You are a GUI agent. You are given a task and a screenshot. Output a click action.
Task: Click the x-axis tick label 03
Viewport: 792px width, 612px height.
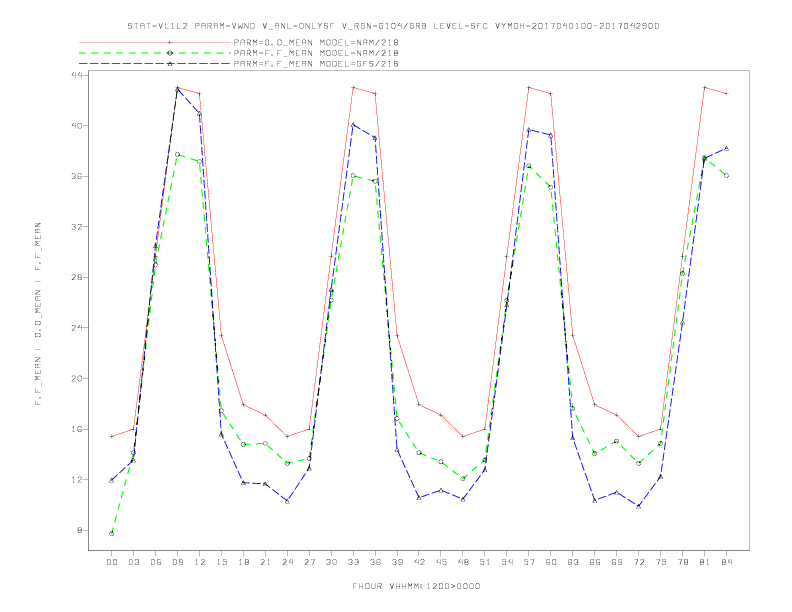point(133,562)
